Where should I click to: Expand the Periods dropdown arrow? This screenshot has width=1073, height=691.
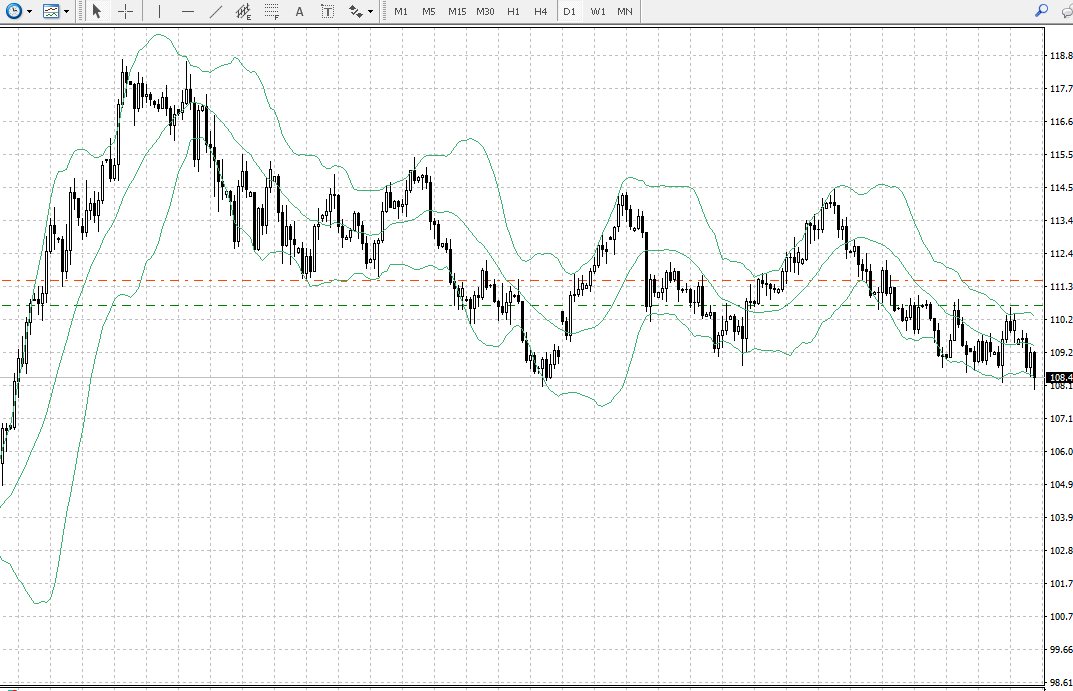click(x=29, y=12)
